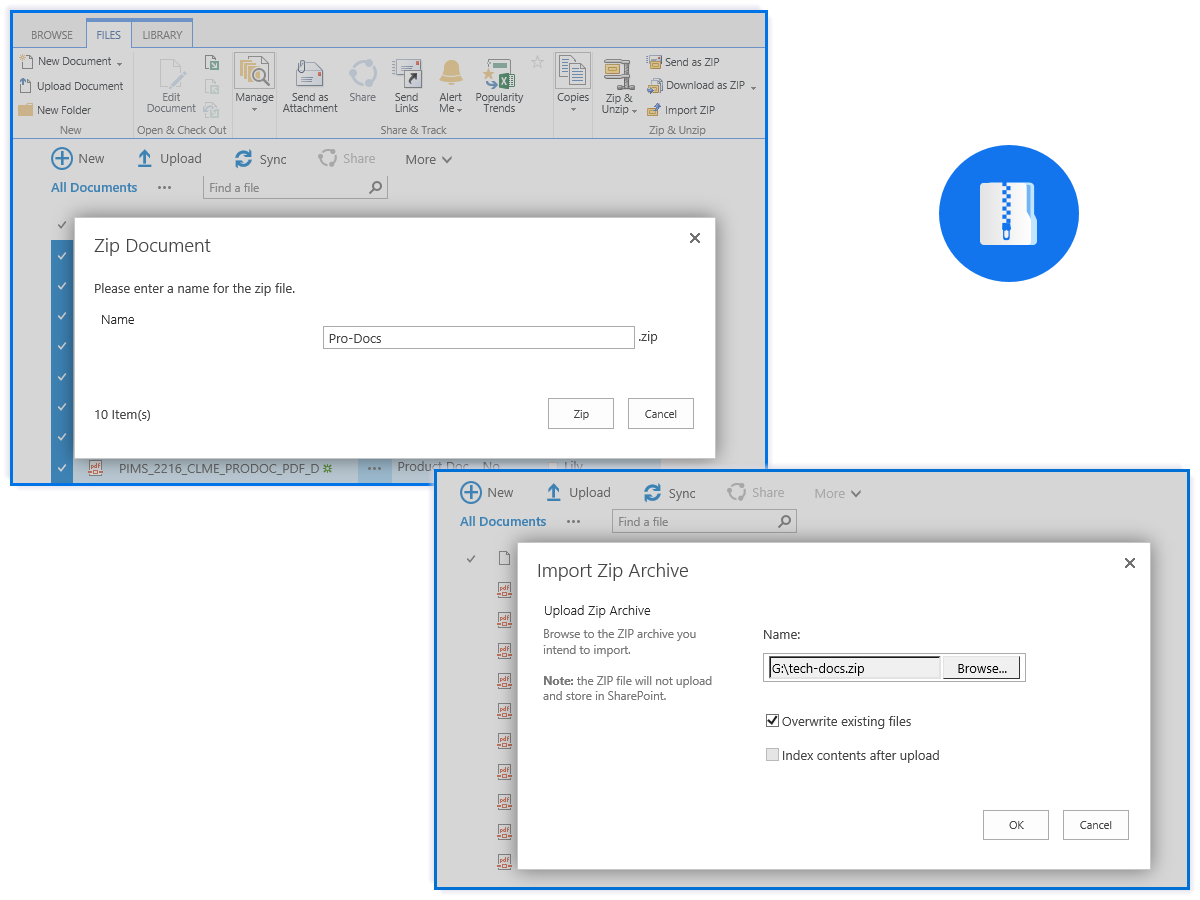Click the PDF icon of the PIMS_2216_CLME_PRODOC_PDF_D row
Screen dimensions: 1200x900
(x=96, y=467)
